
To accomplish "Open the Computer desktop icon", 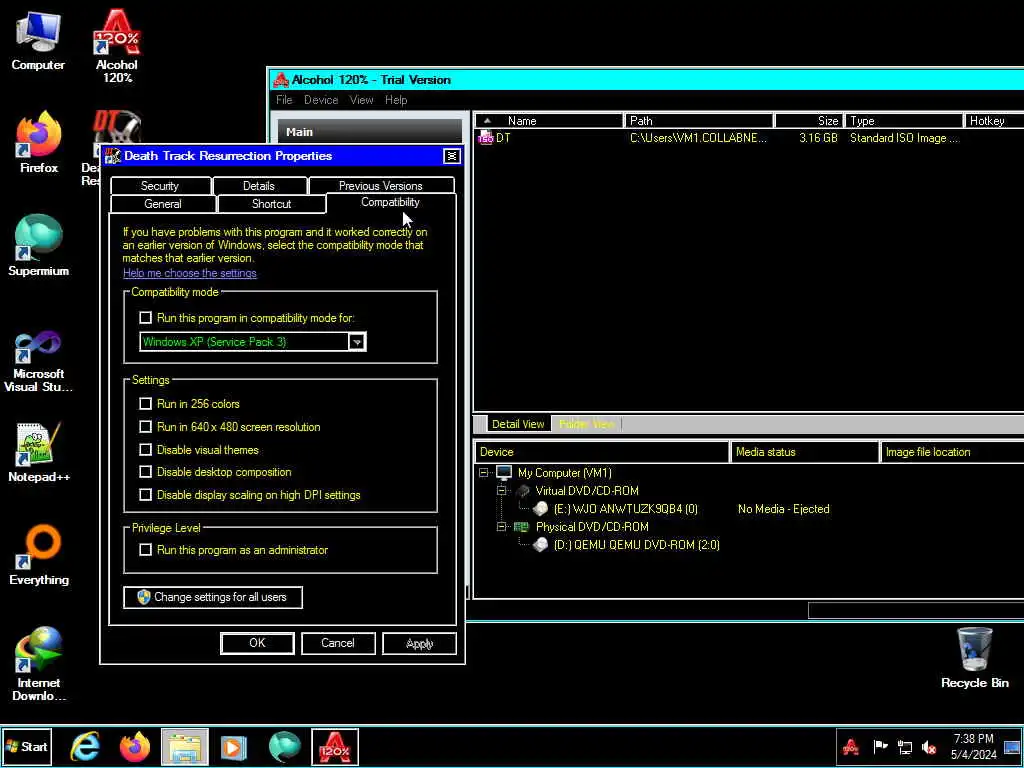I will 38,39.
